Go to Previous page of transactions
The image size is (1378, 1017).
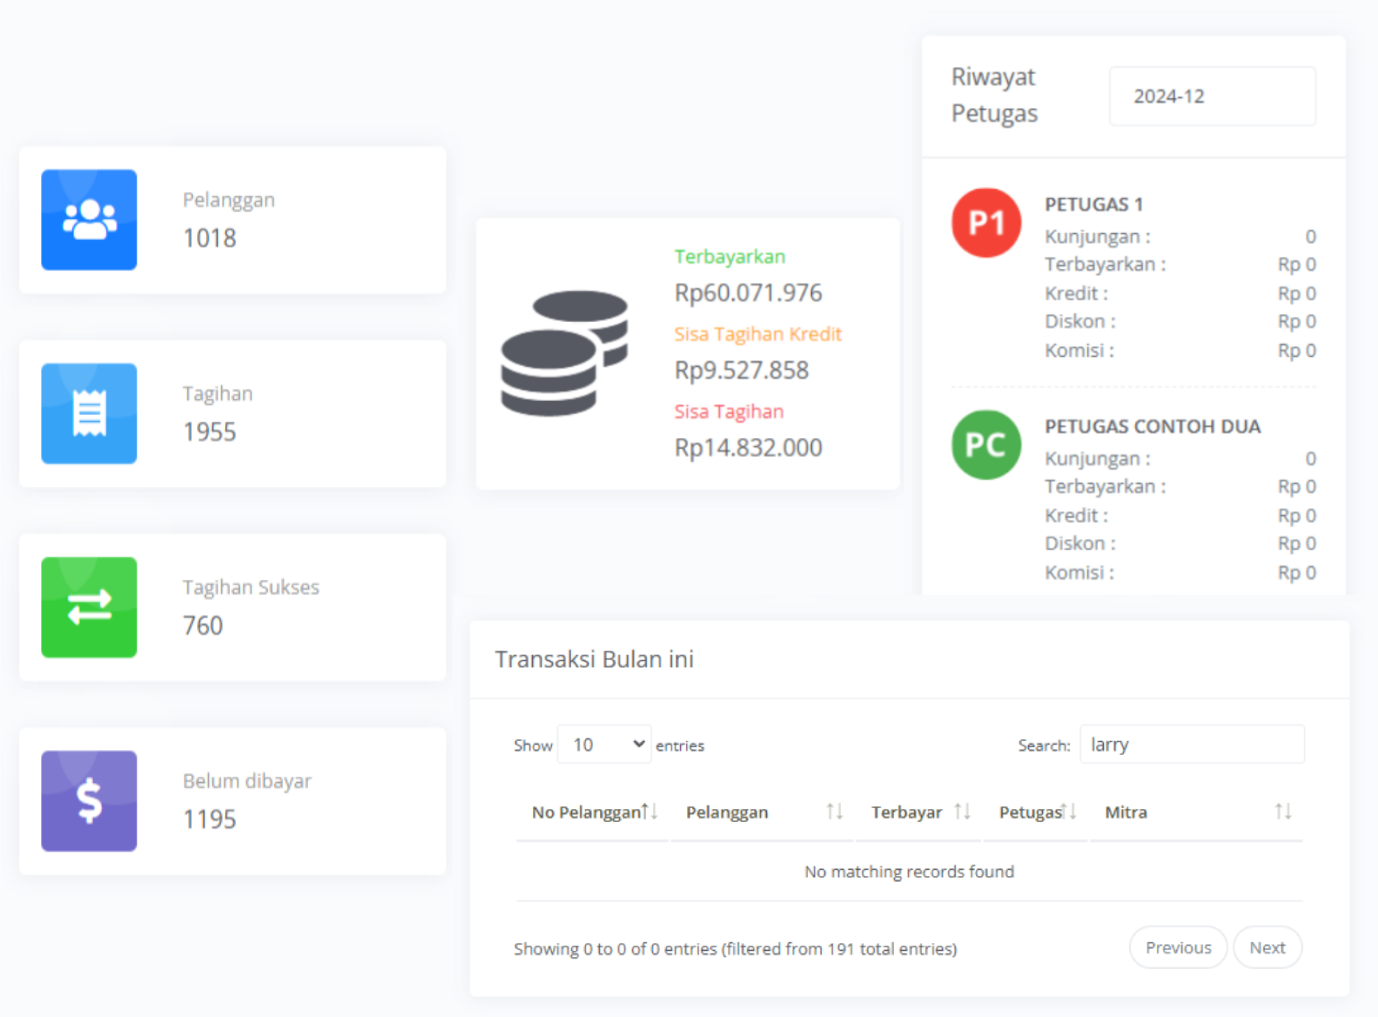click(x=1178, y=947)
